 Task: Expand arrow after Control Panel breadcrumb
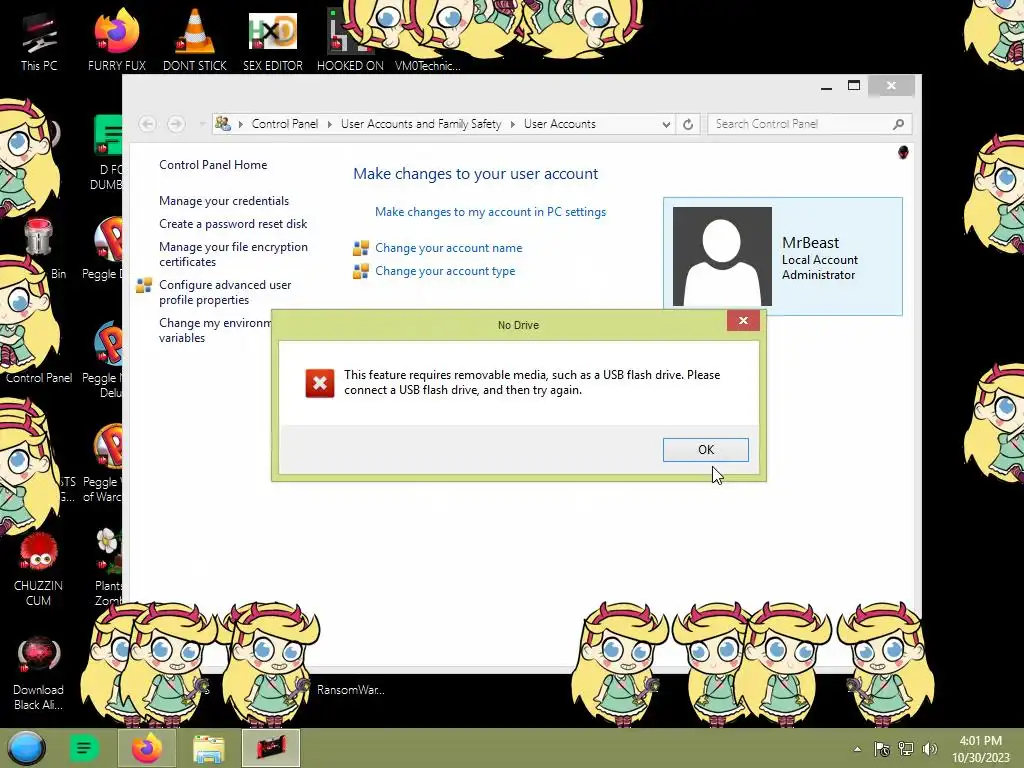pyautogui.click(x=329, y=124)
